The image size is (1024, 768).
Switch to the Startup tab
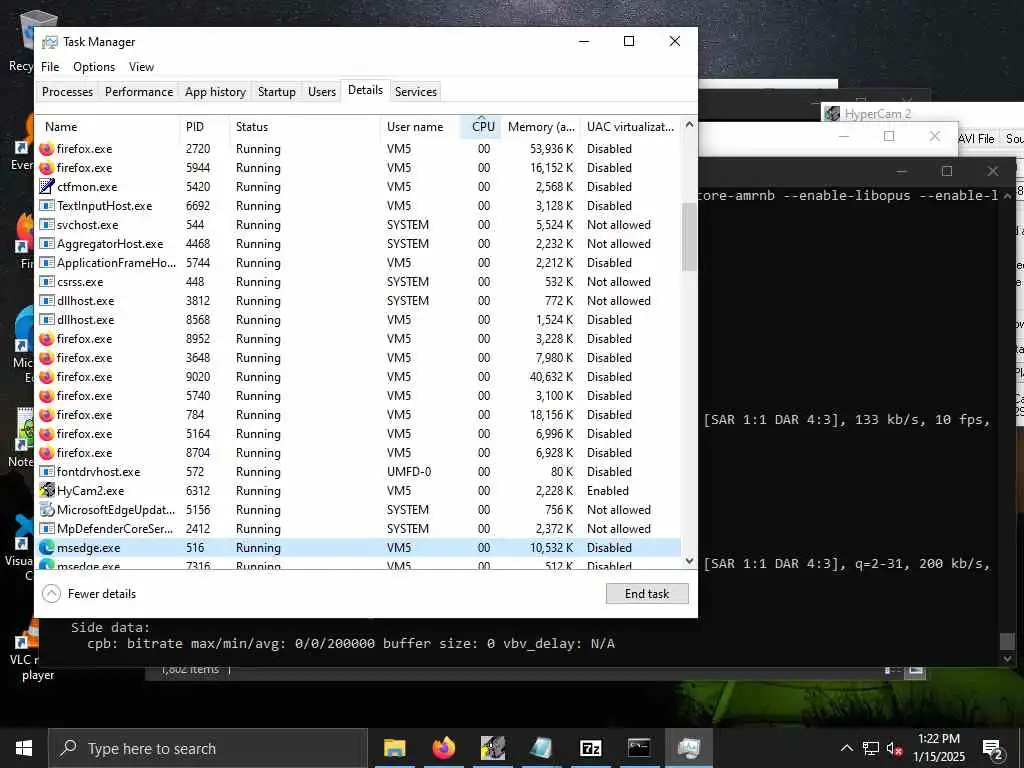(277, 91)
